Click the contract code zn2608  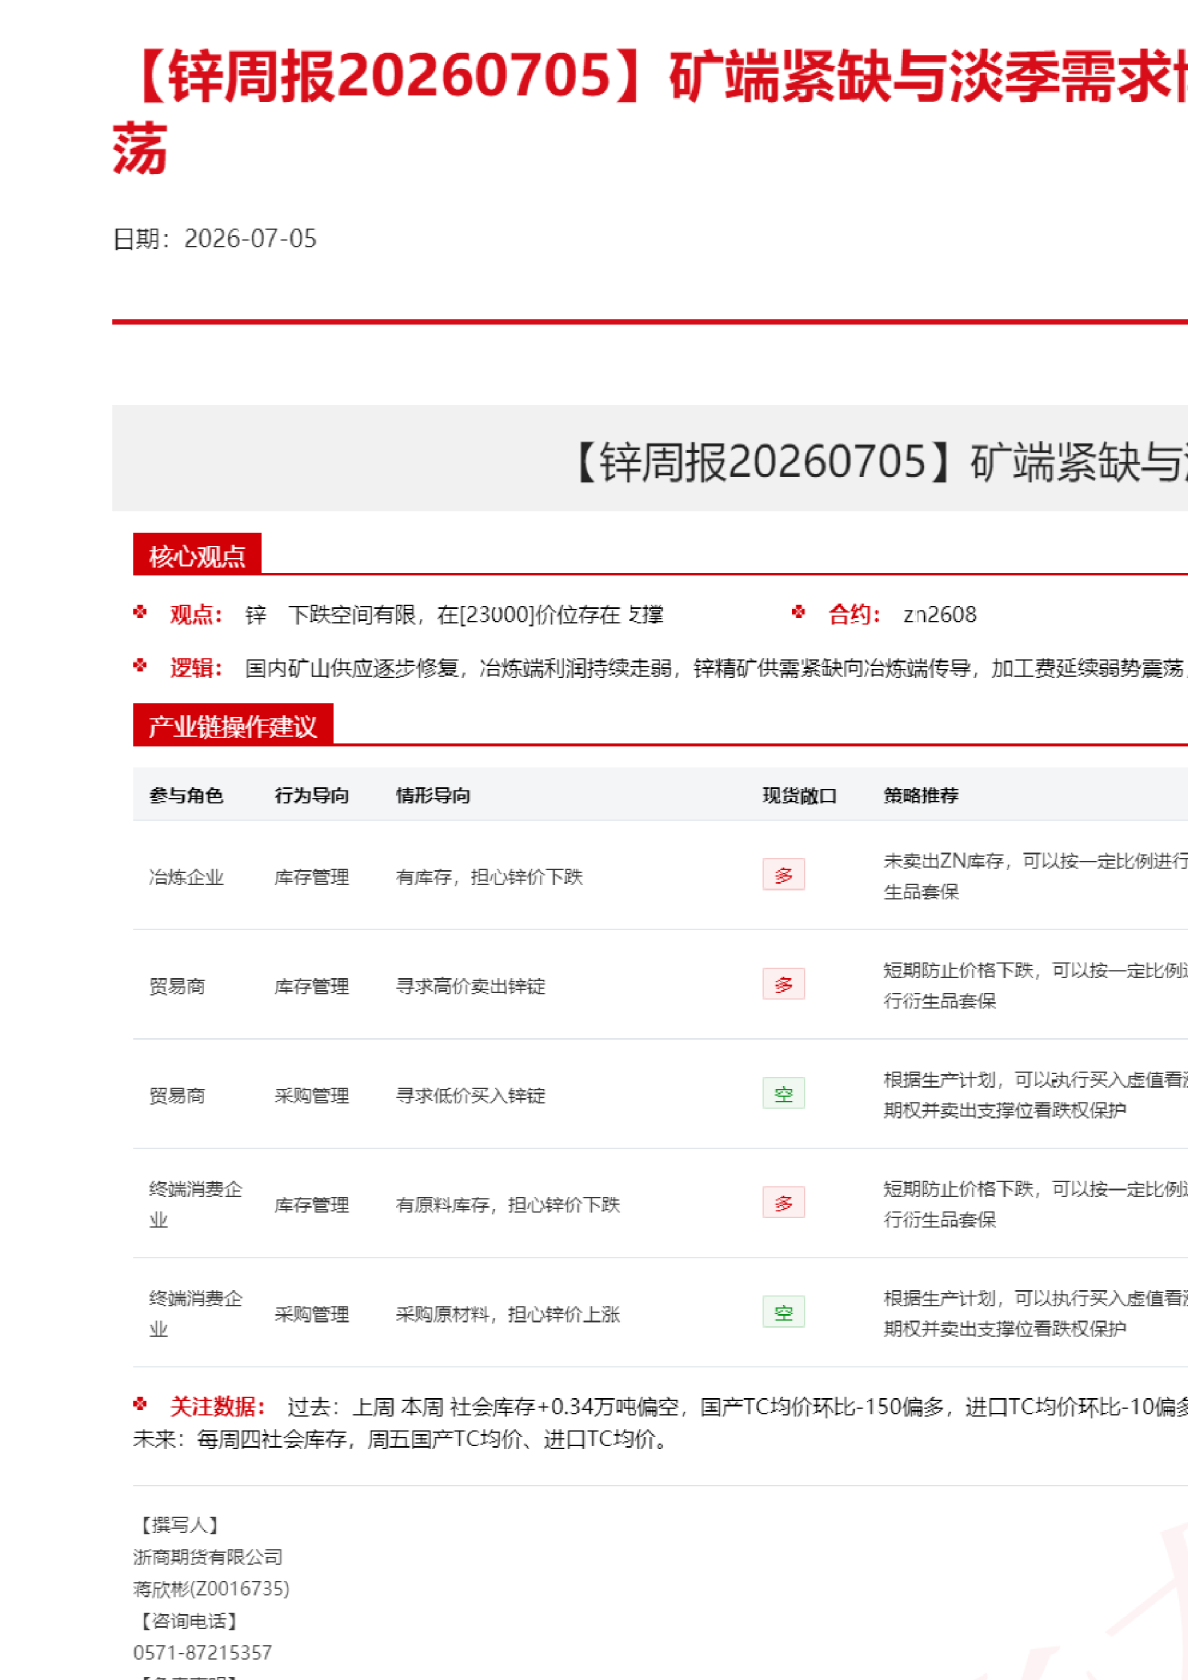[x=940, y=614]
